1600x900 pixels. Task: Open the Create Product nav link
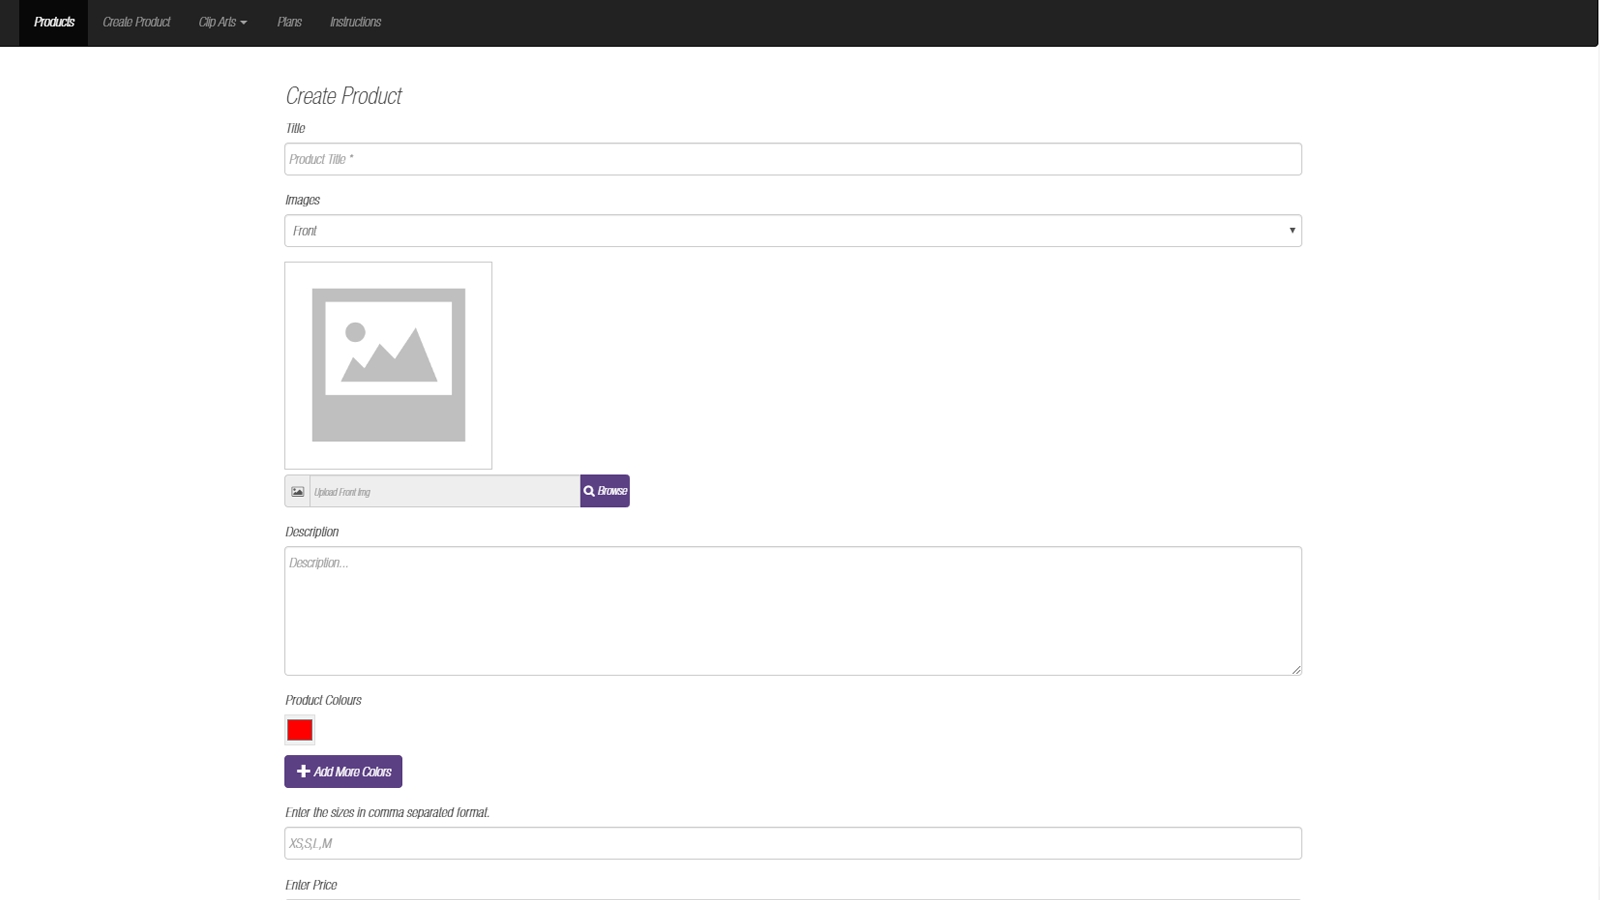click(x=136, y=22)
